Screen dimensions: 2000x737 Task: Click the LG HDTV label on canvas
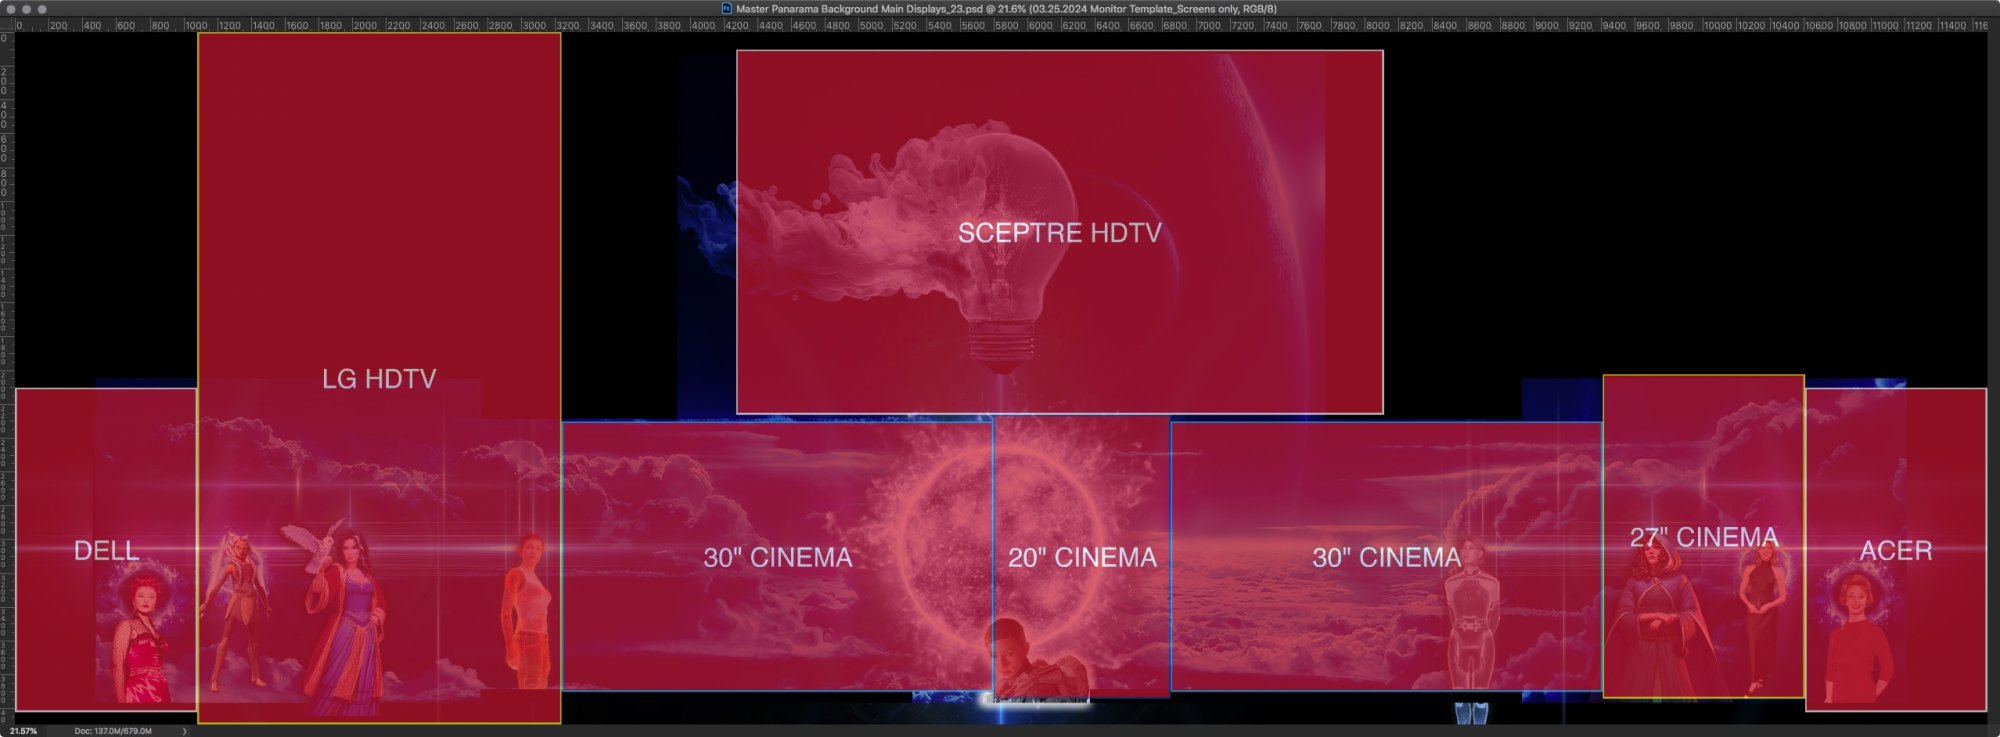(379, 379)
